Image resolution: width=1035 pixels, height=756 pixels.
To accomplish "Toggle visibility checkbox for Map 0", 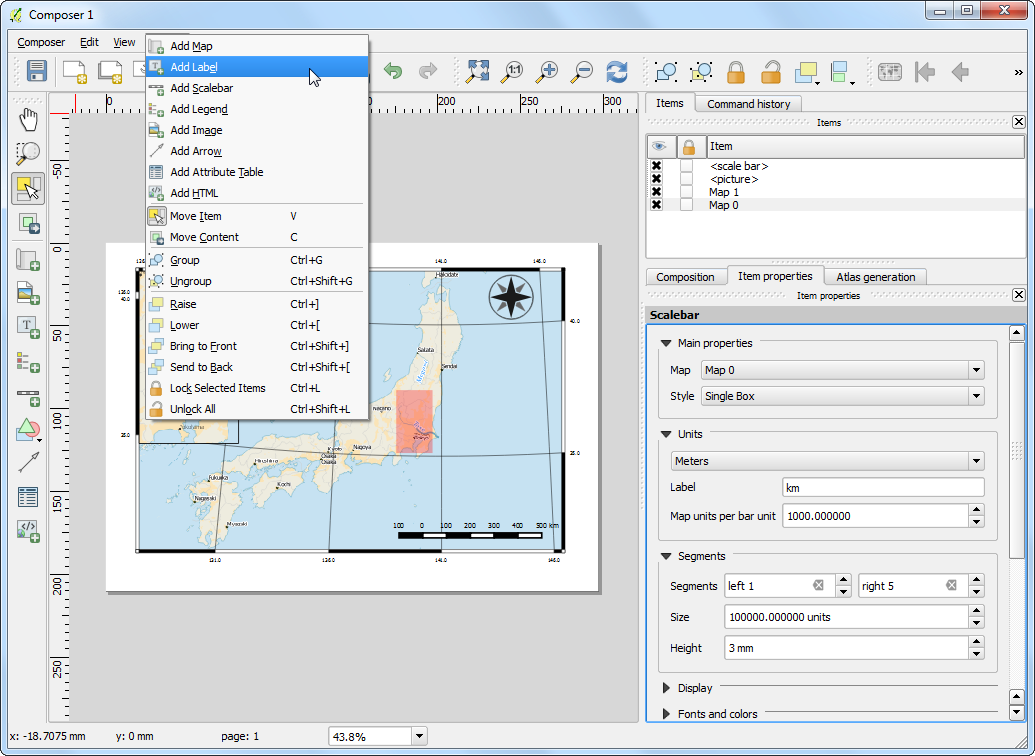I will tap(656, 205).
